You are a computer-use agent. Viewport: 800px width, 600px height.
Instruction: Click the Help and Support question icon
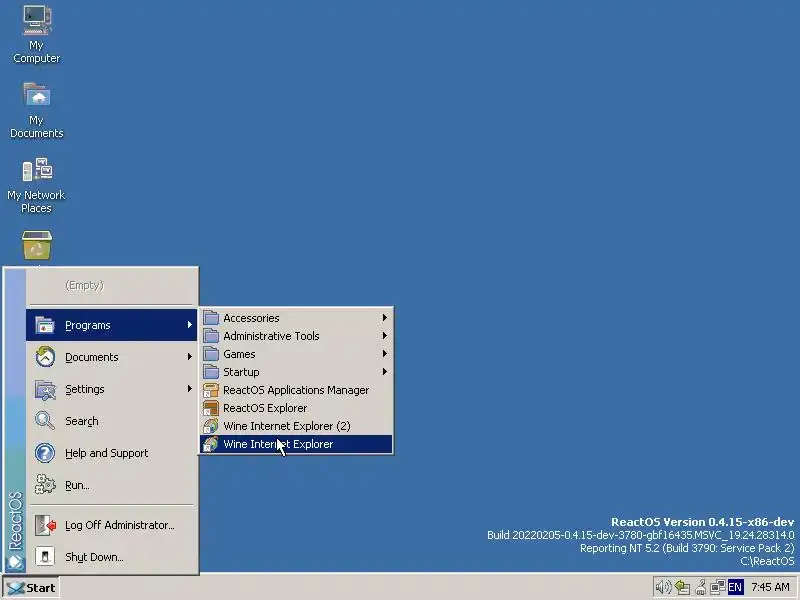[45, 453]
